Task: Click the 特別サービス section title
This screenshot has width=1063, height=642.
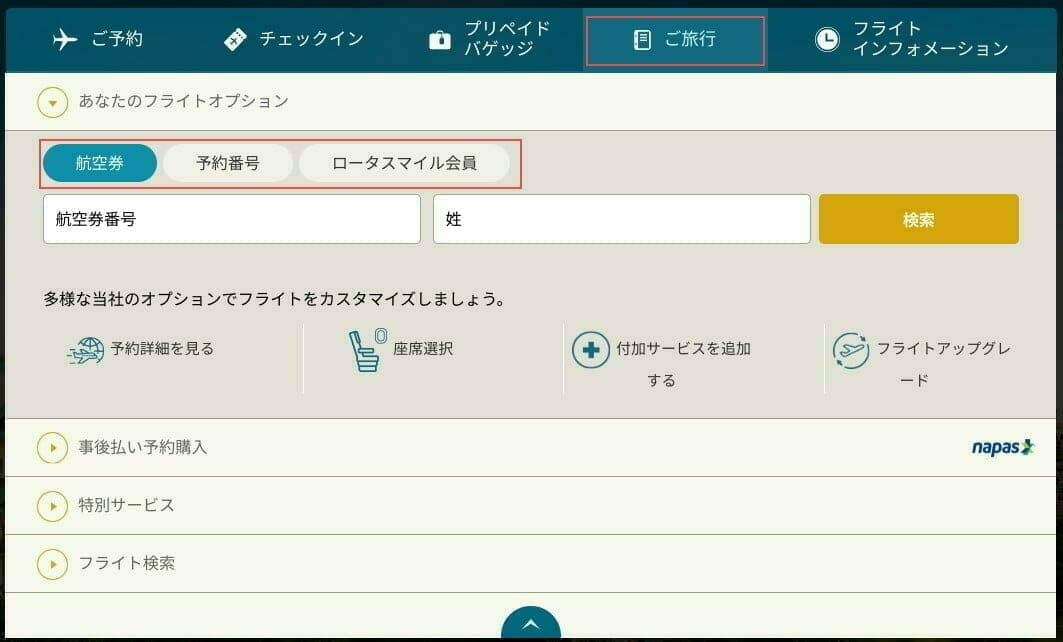Action: (x=126, y=506)
